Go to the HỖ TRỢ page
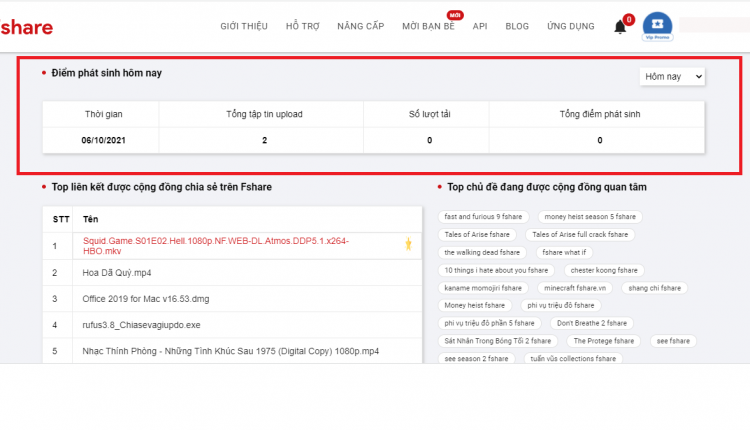This screenshot has width=750, height=430. coord(302,26)
